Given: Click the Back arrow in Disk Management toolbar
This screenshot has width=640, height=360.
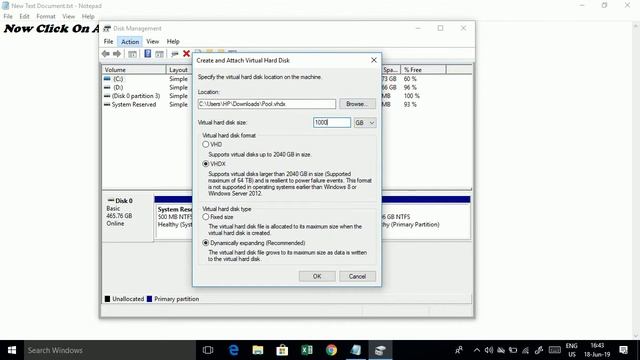Looking at the screenshot, I should (x=106, y=54).
